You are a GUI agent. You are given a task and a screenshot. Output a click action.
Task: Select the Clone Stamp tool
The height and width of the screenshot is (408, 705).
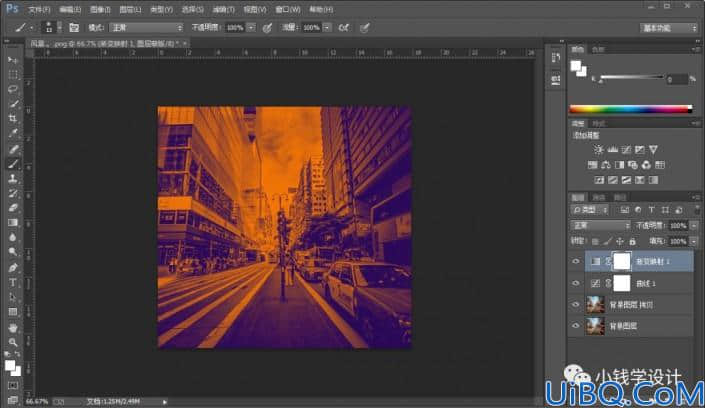pos(13,179)
